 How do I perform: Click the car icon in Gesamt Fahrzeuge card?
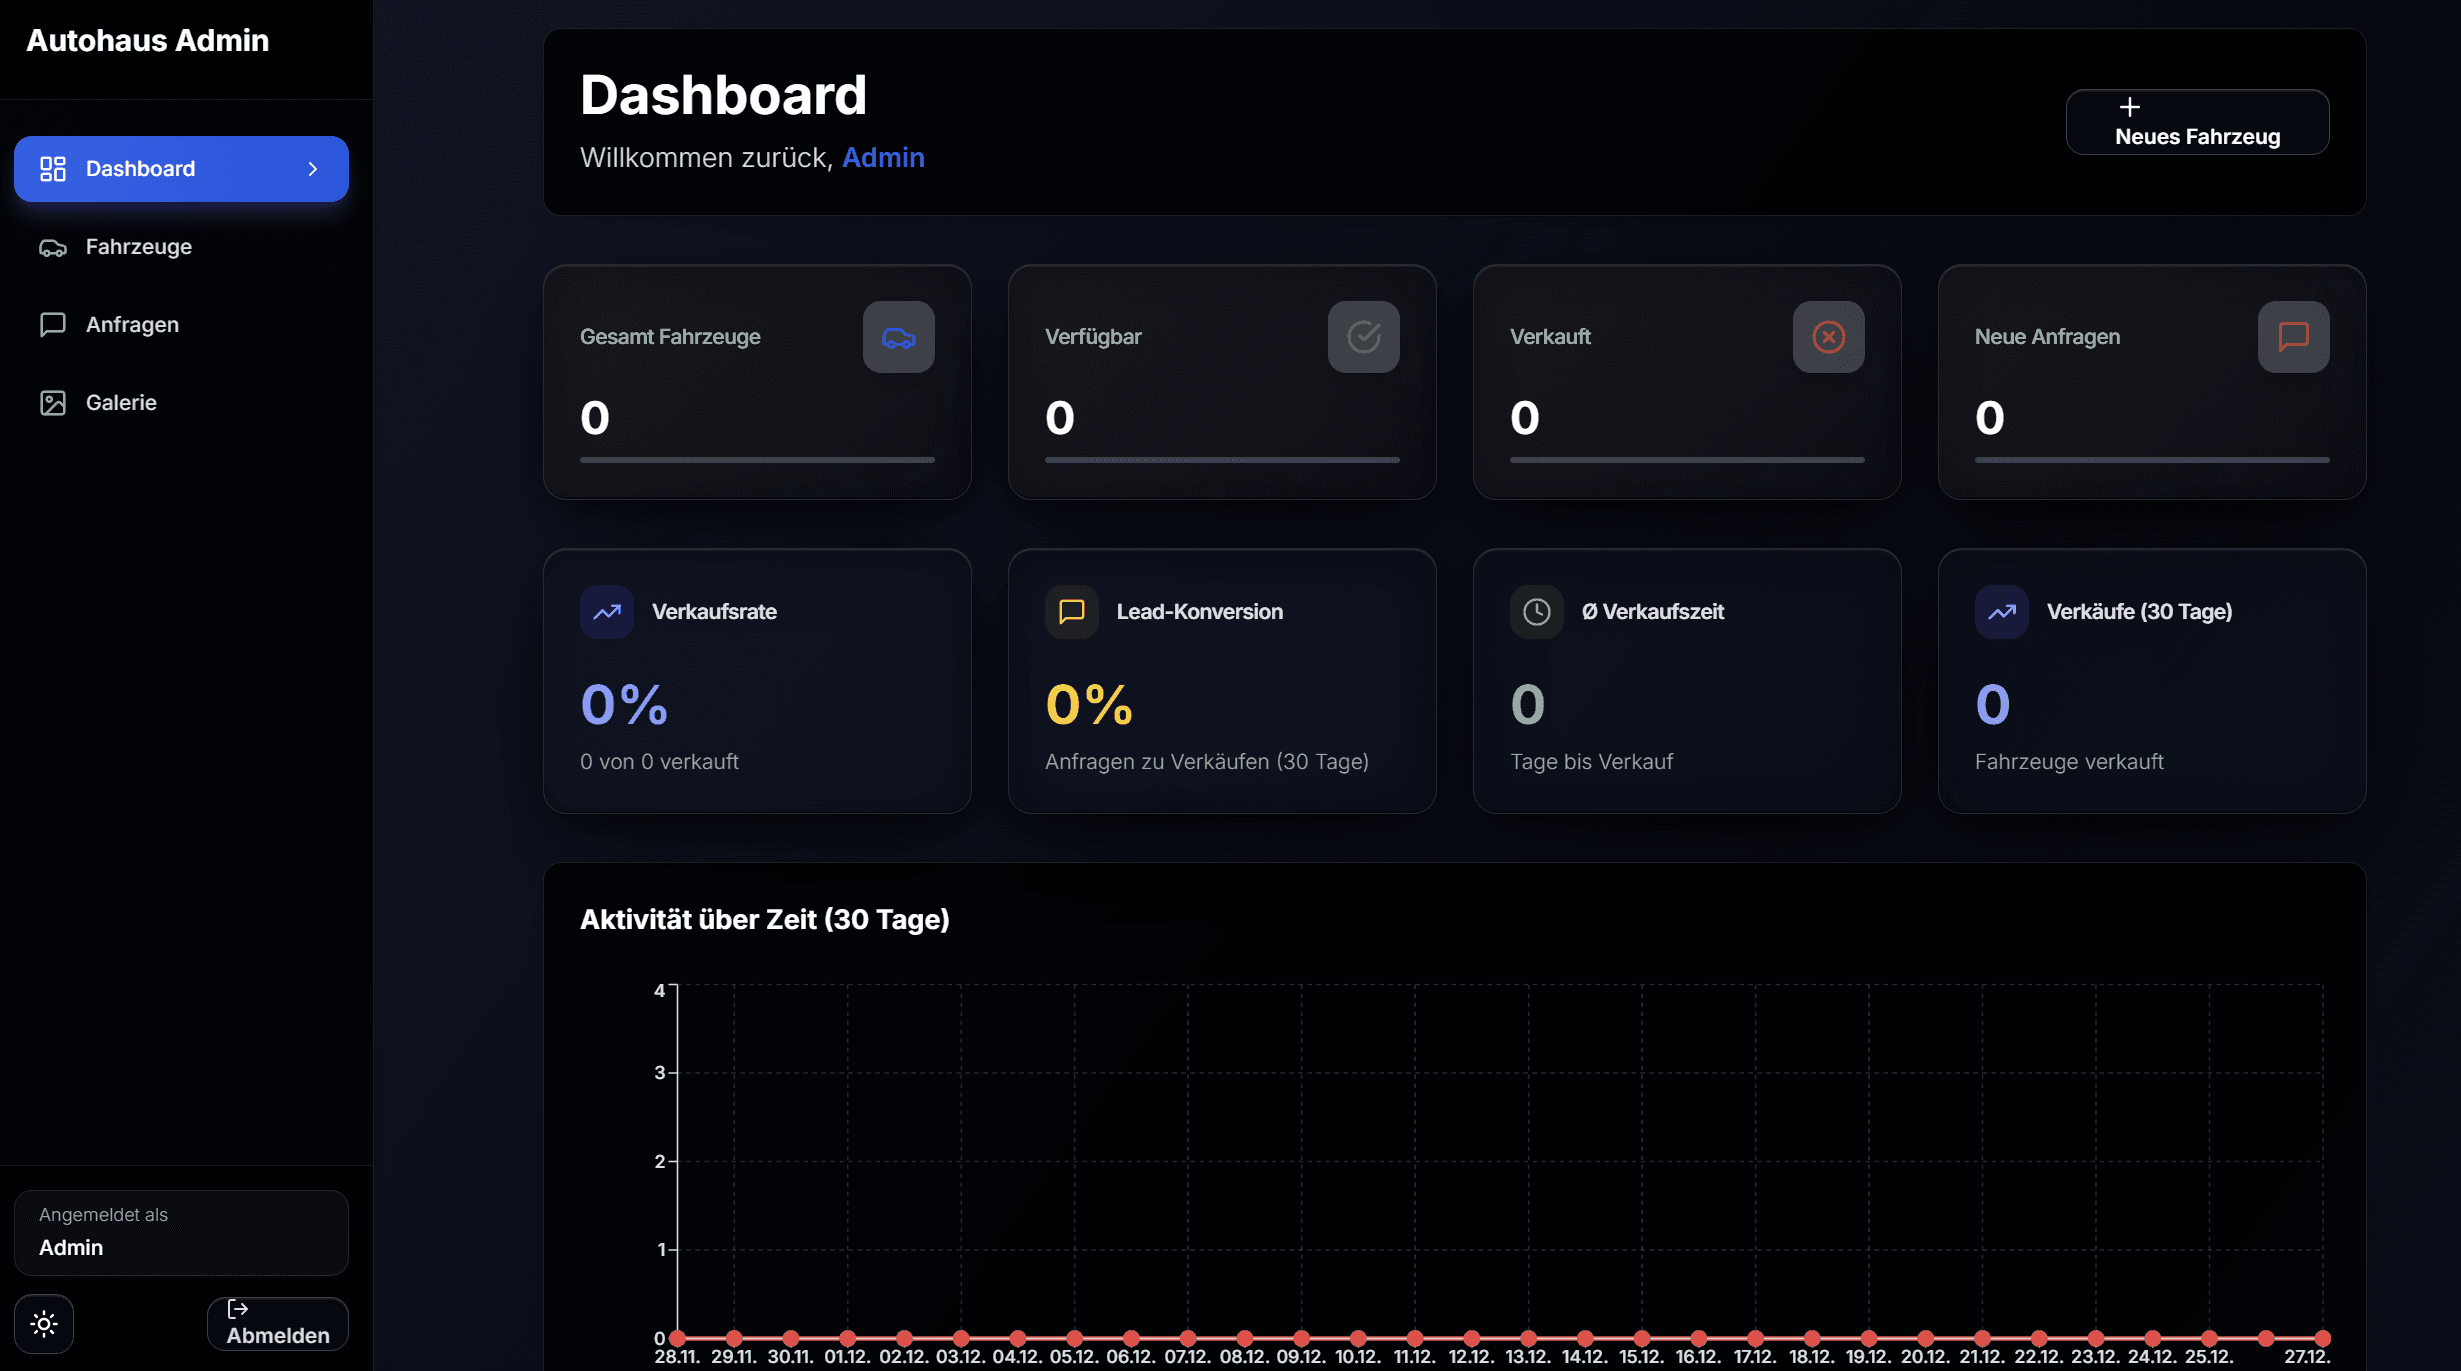[898, 337]
